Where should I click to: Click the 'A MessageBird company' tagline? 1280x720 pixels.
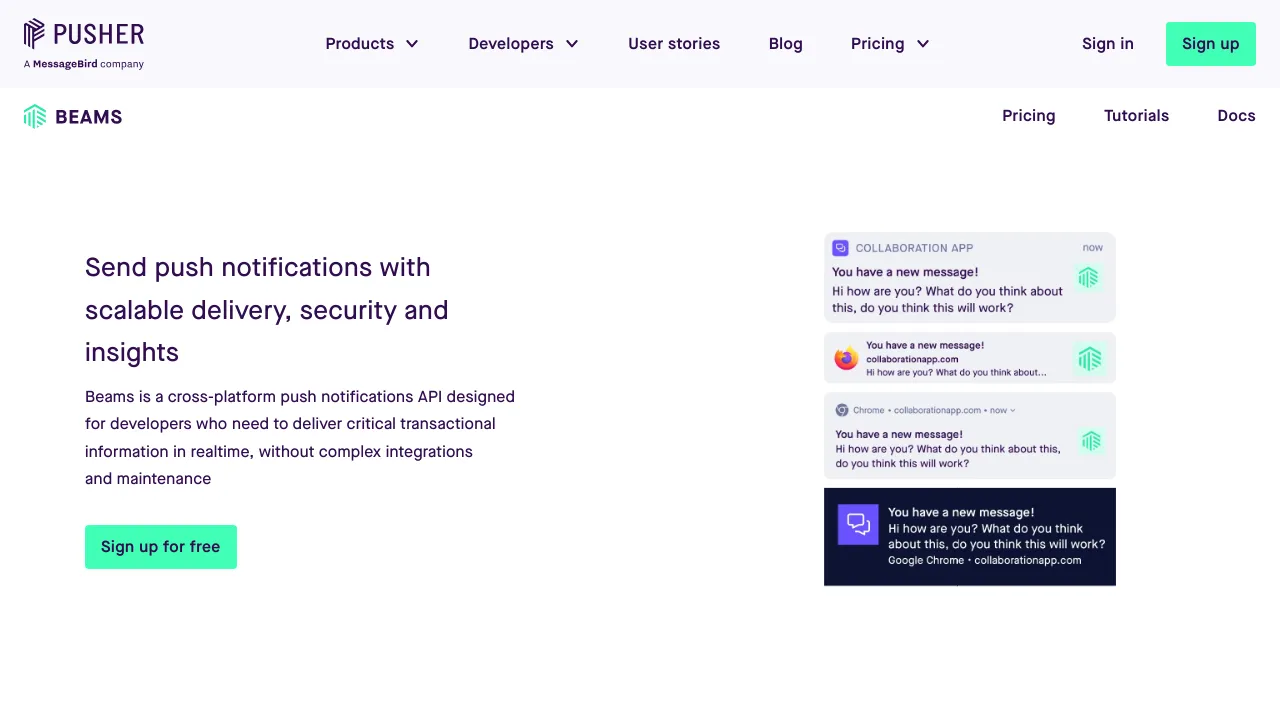[x=84, y=64]
